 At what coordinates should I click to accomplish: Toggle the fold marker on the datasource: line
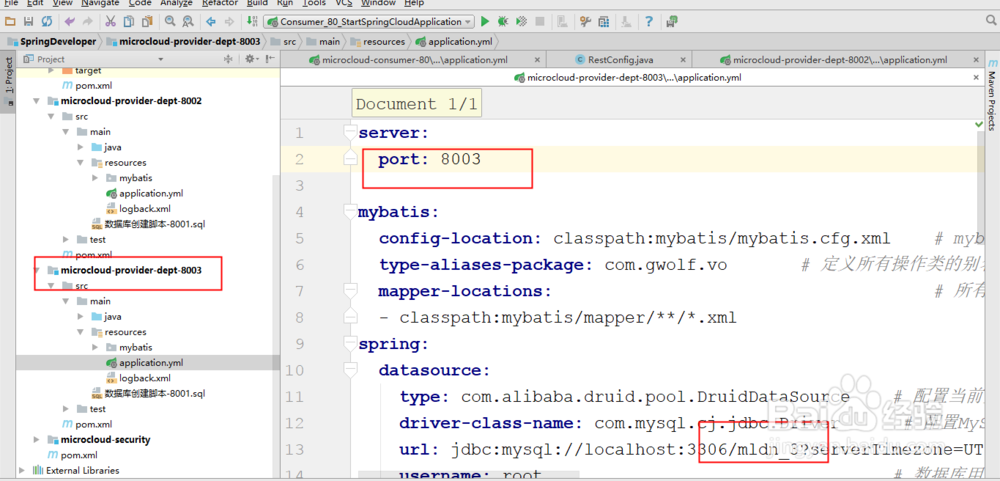coord(350,370)
